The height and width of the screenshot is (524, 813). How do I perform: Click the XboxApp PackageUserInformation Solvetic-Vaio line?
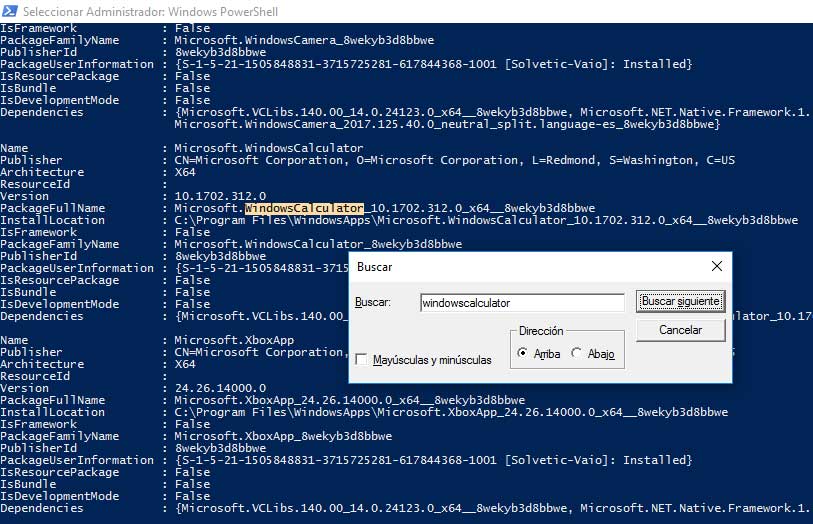[x=433, y=460]
